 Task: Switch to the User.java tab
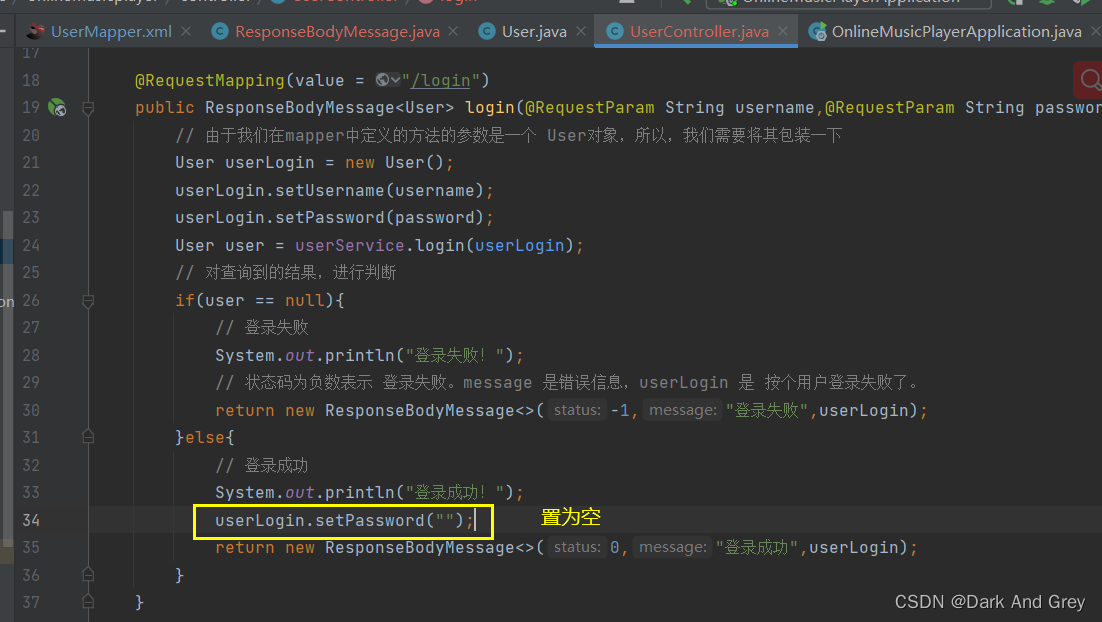click(x=534, y=32)
